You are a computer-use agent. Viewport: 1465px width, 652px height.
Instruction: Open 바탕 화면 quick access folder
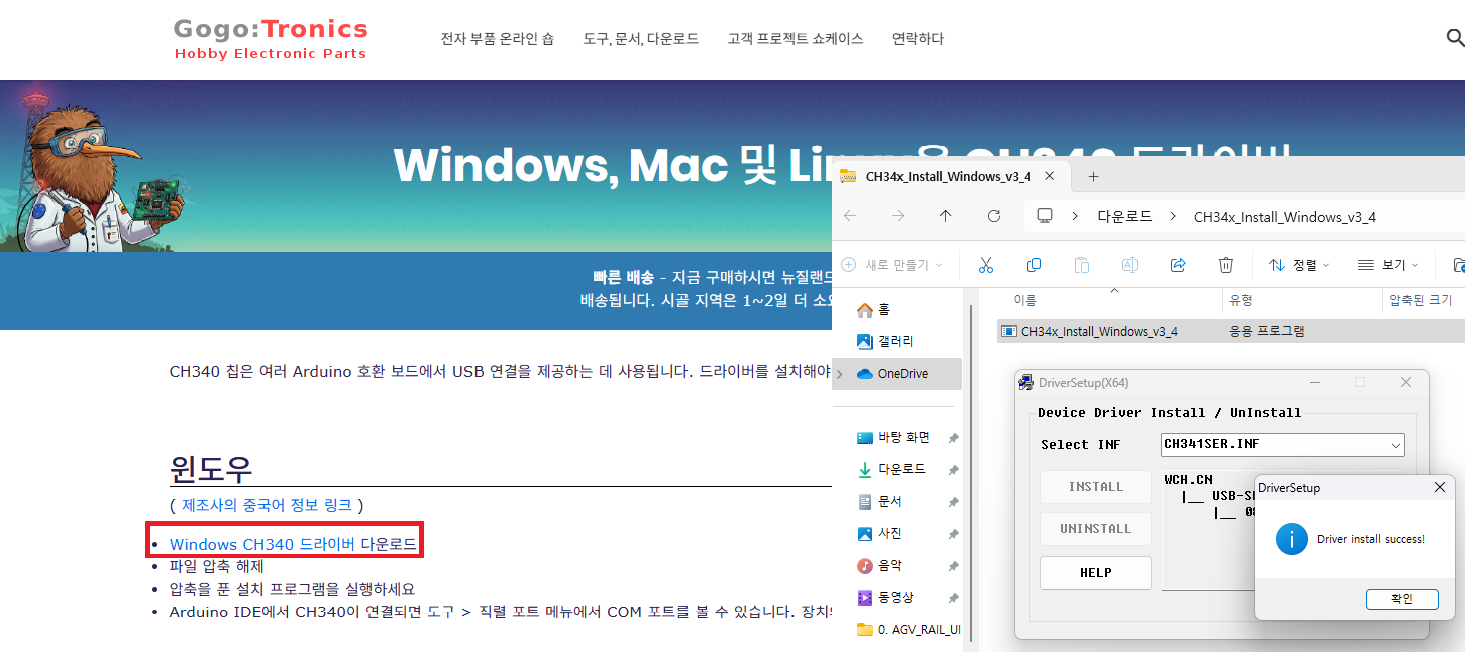pos(895,438)
